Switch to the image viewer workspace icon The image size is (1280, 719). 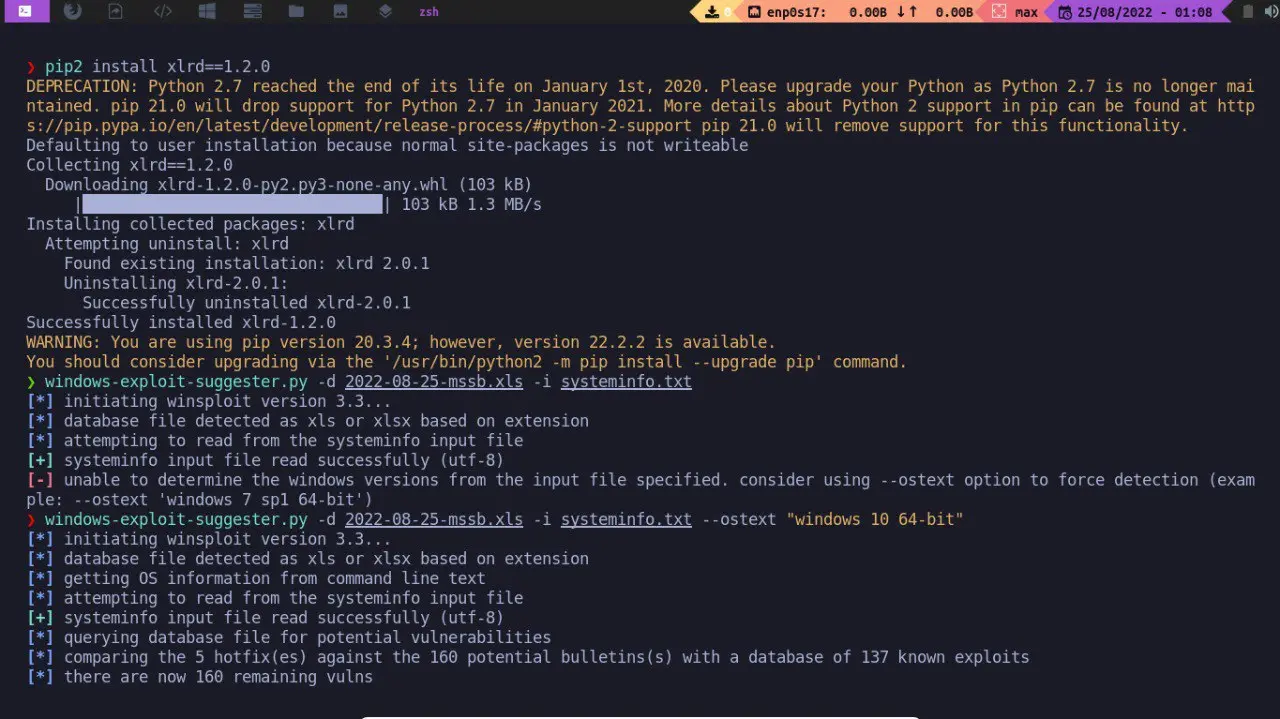341,12
